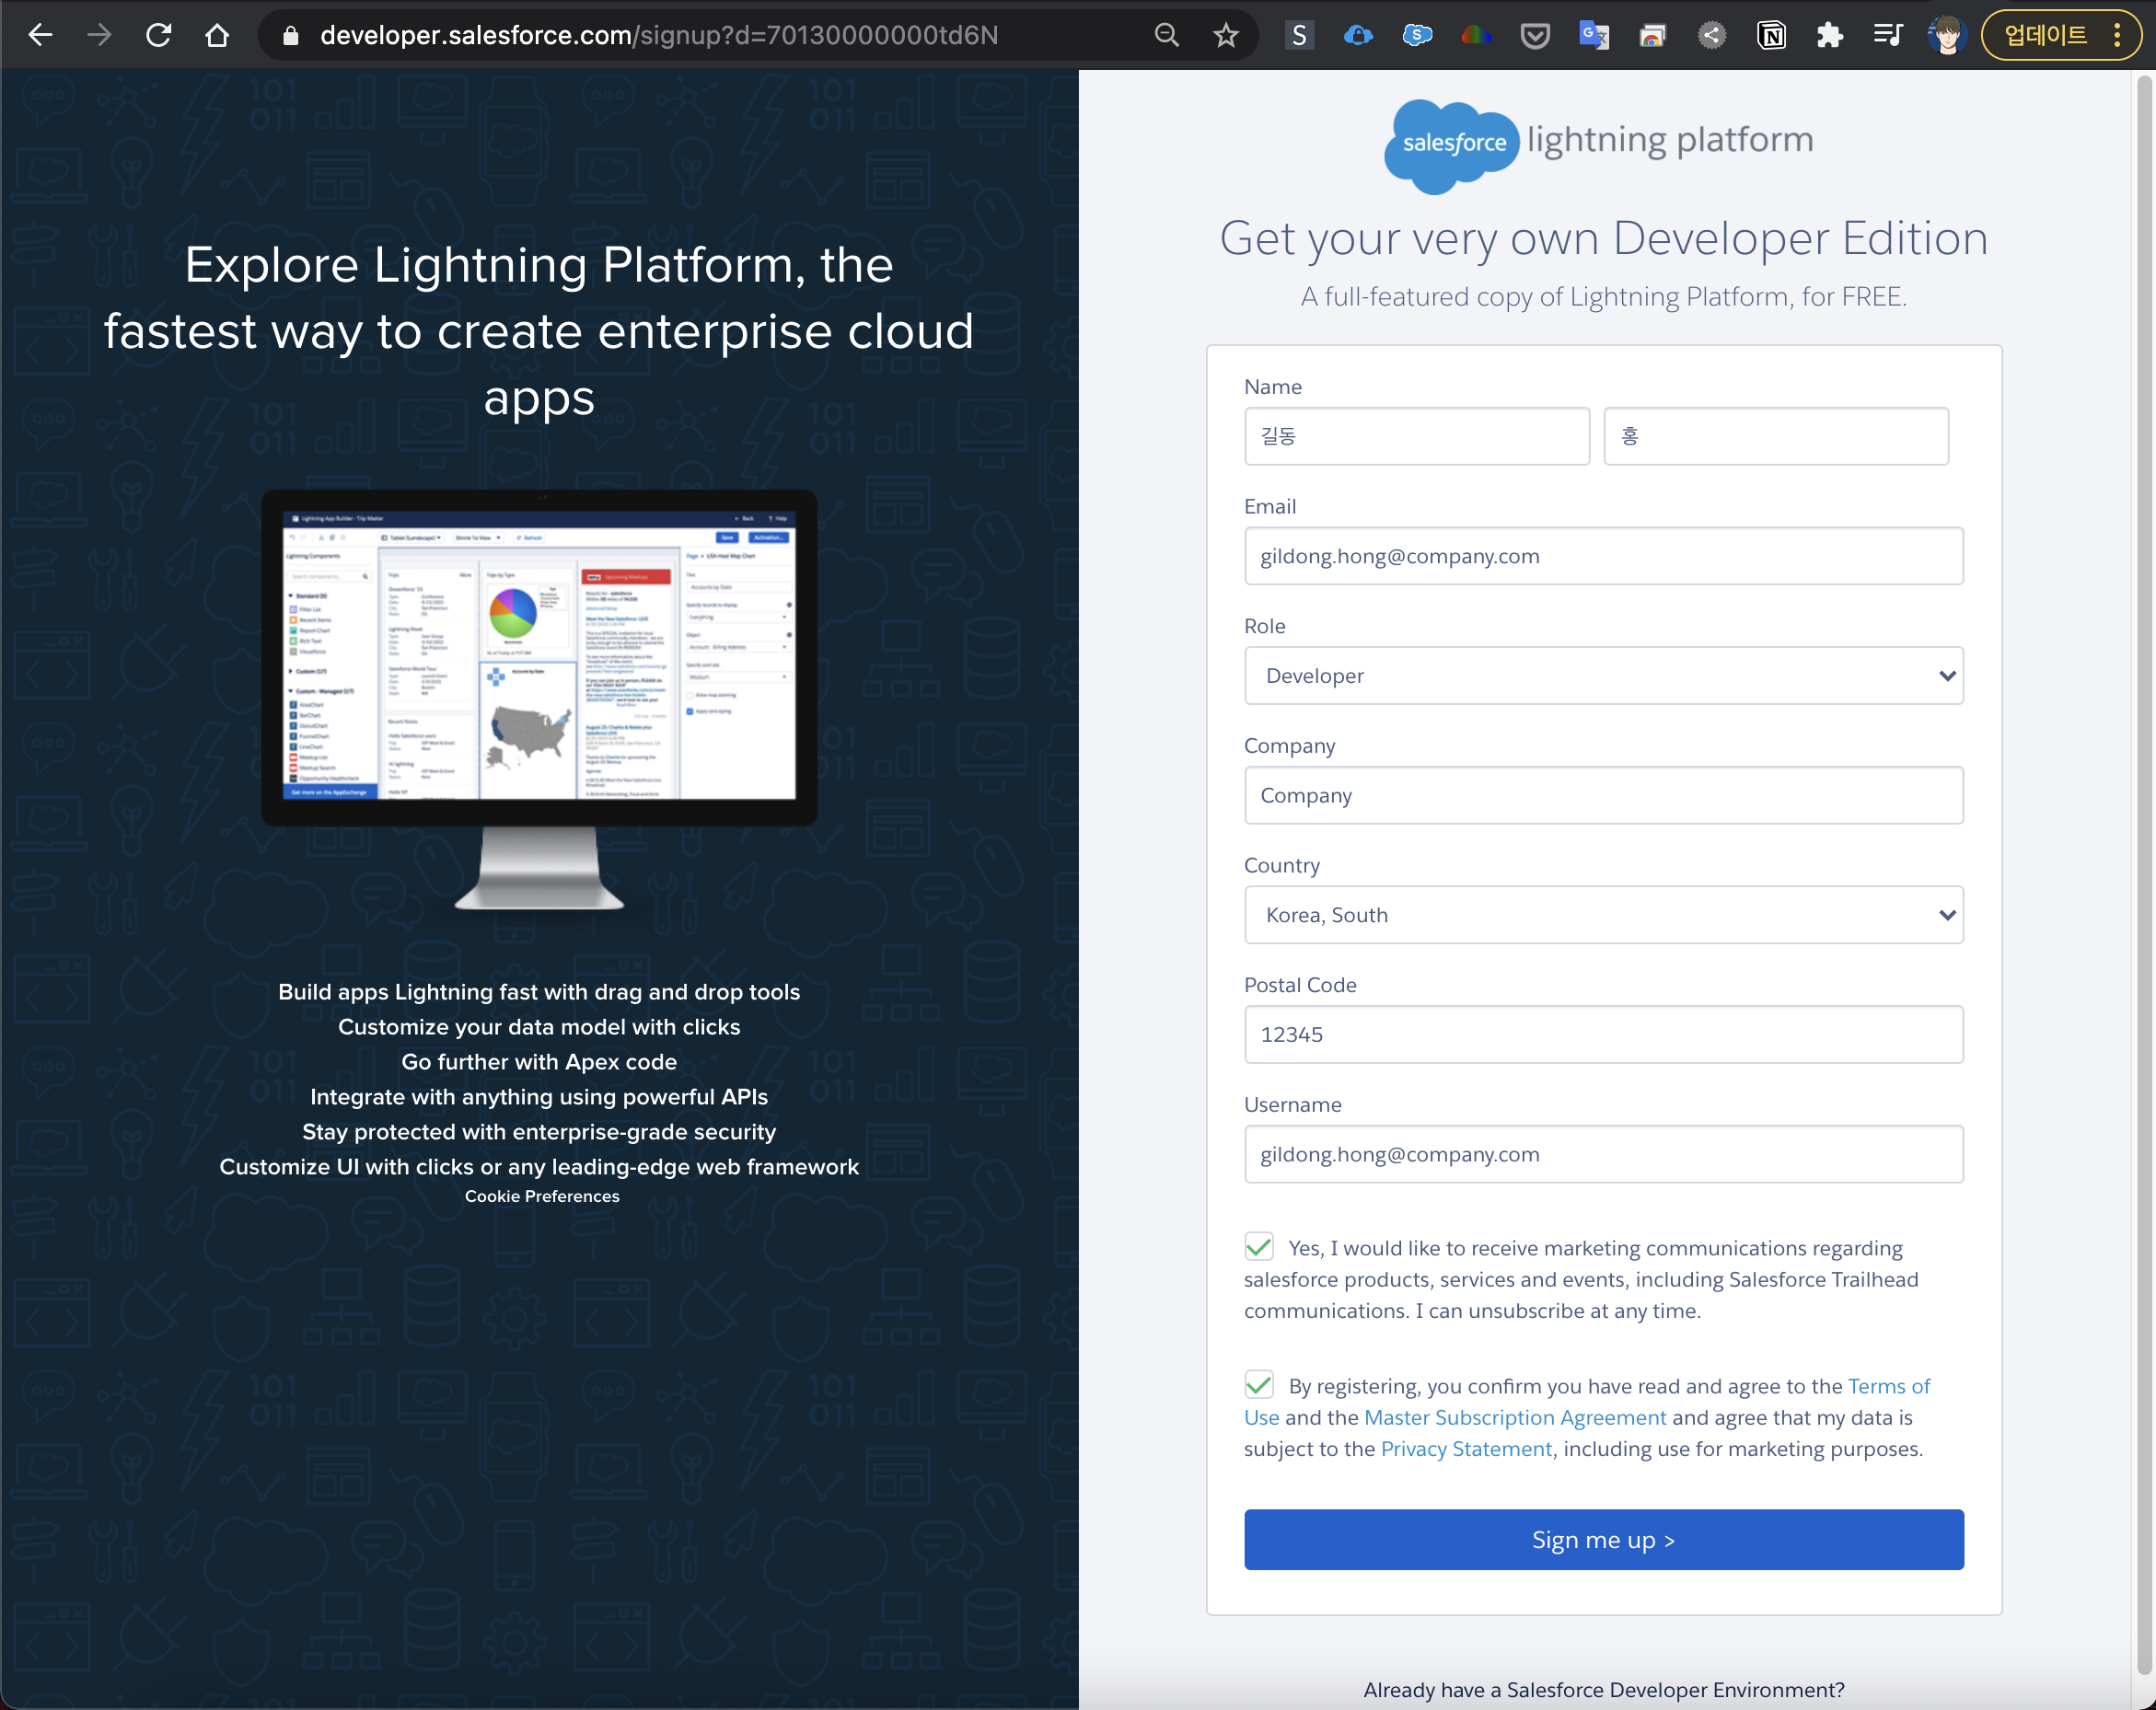
Task: Open the Chrome three-dot menu
Action: (x=2117, y=36)
